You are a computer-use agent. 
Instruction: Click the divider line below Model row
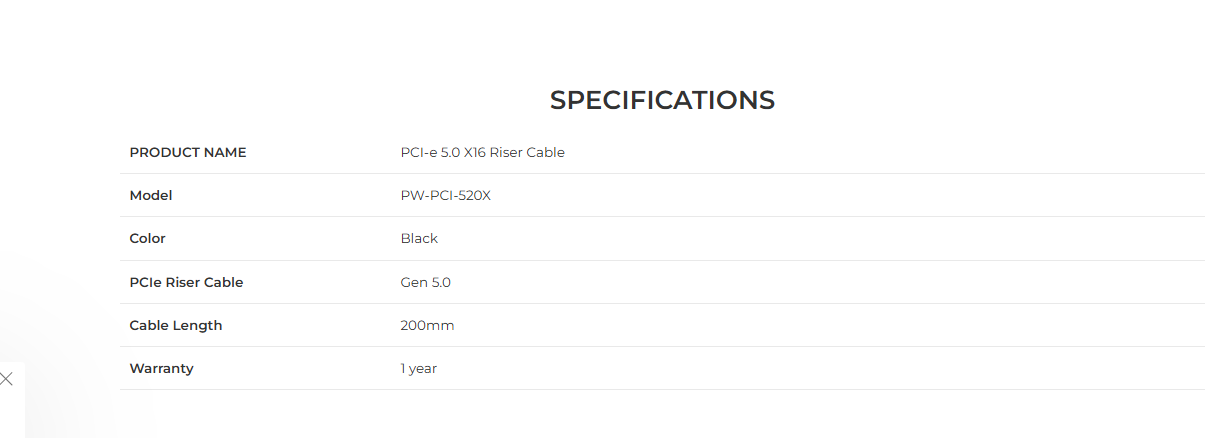point(662,217)
